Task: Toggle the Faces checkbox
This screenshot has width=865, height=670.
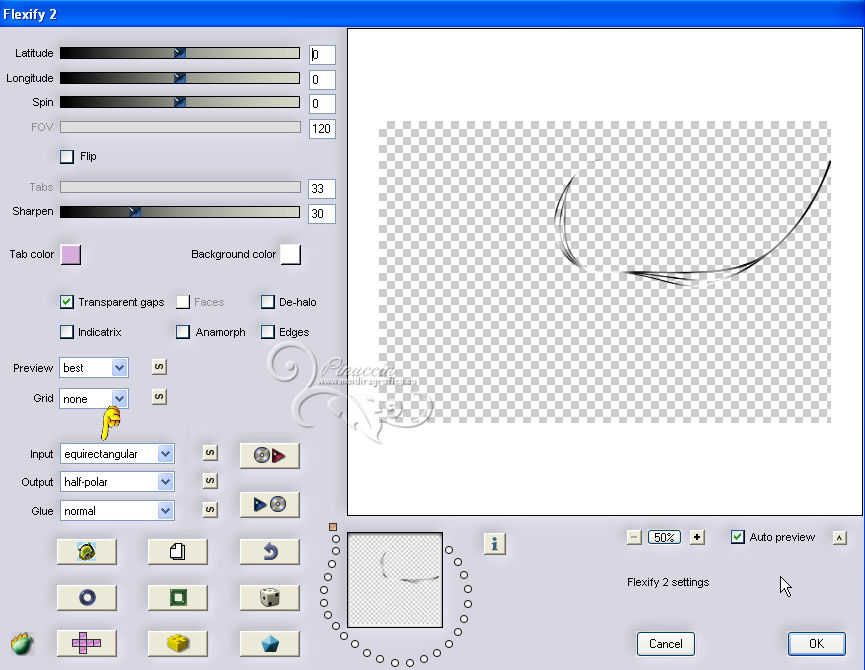Action: point(183,302)
